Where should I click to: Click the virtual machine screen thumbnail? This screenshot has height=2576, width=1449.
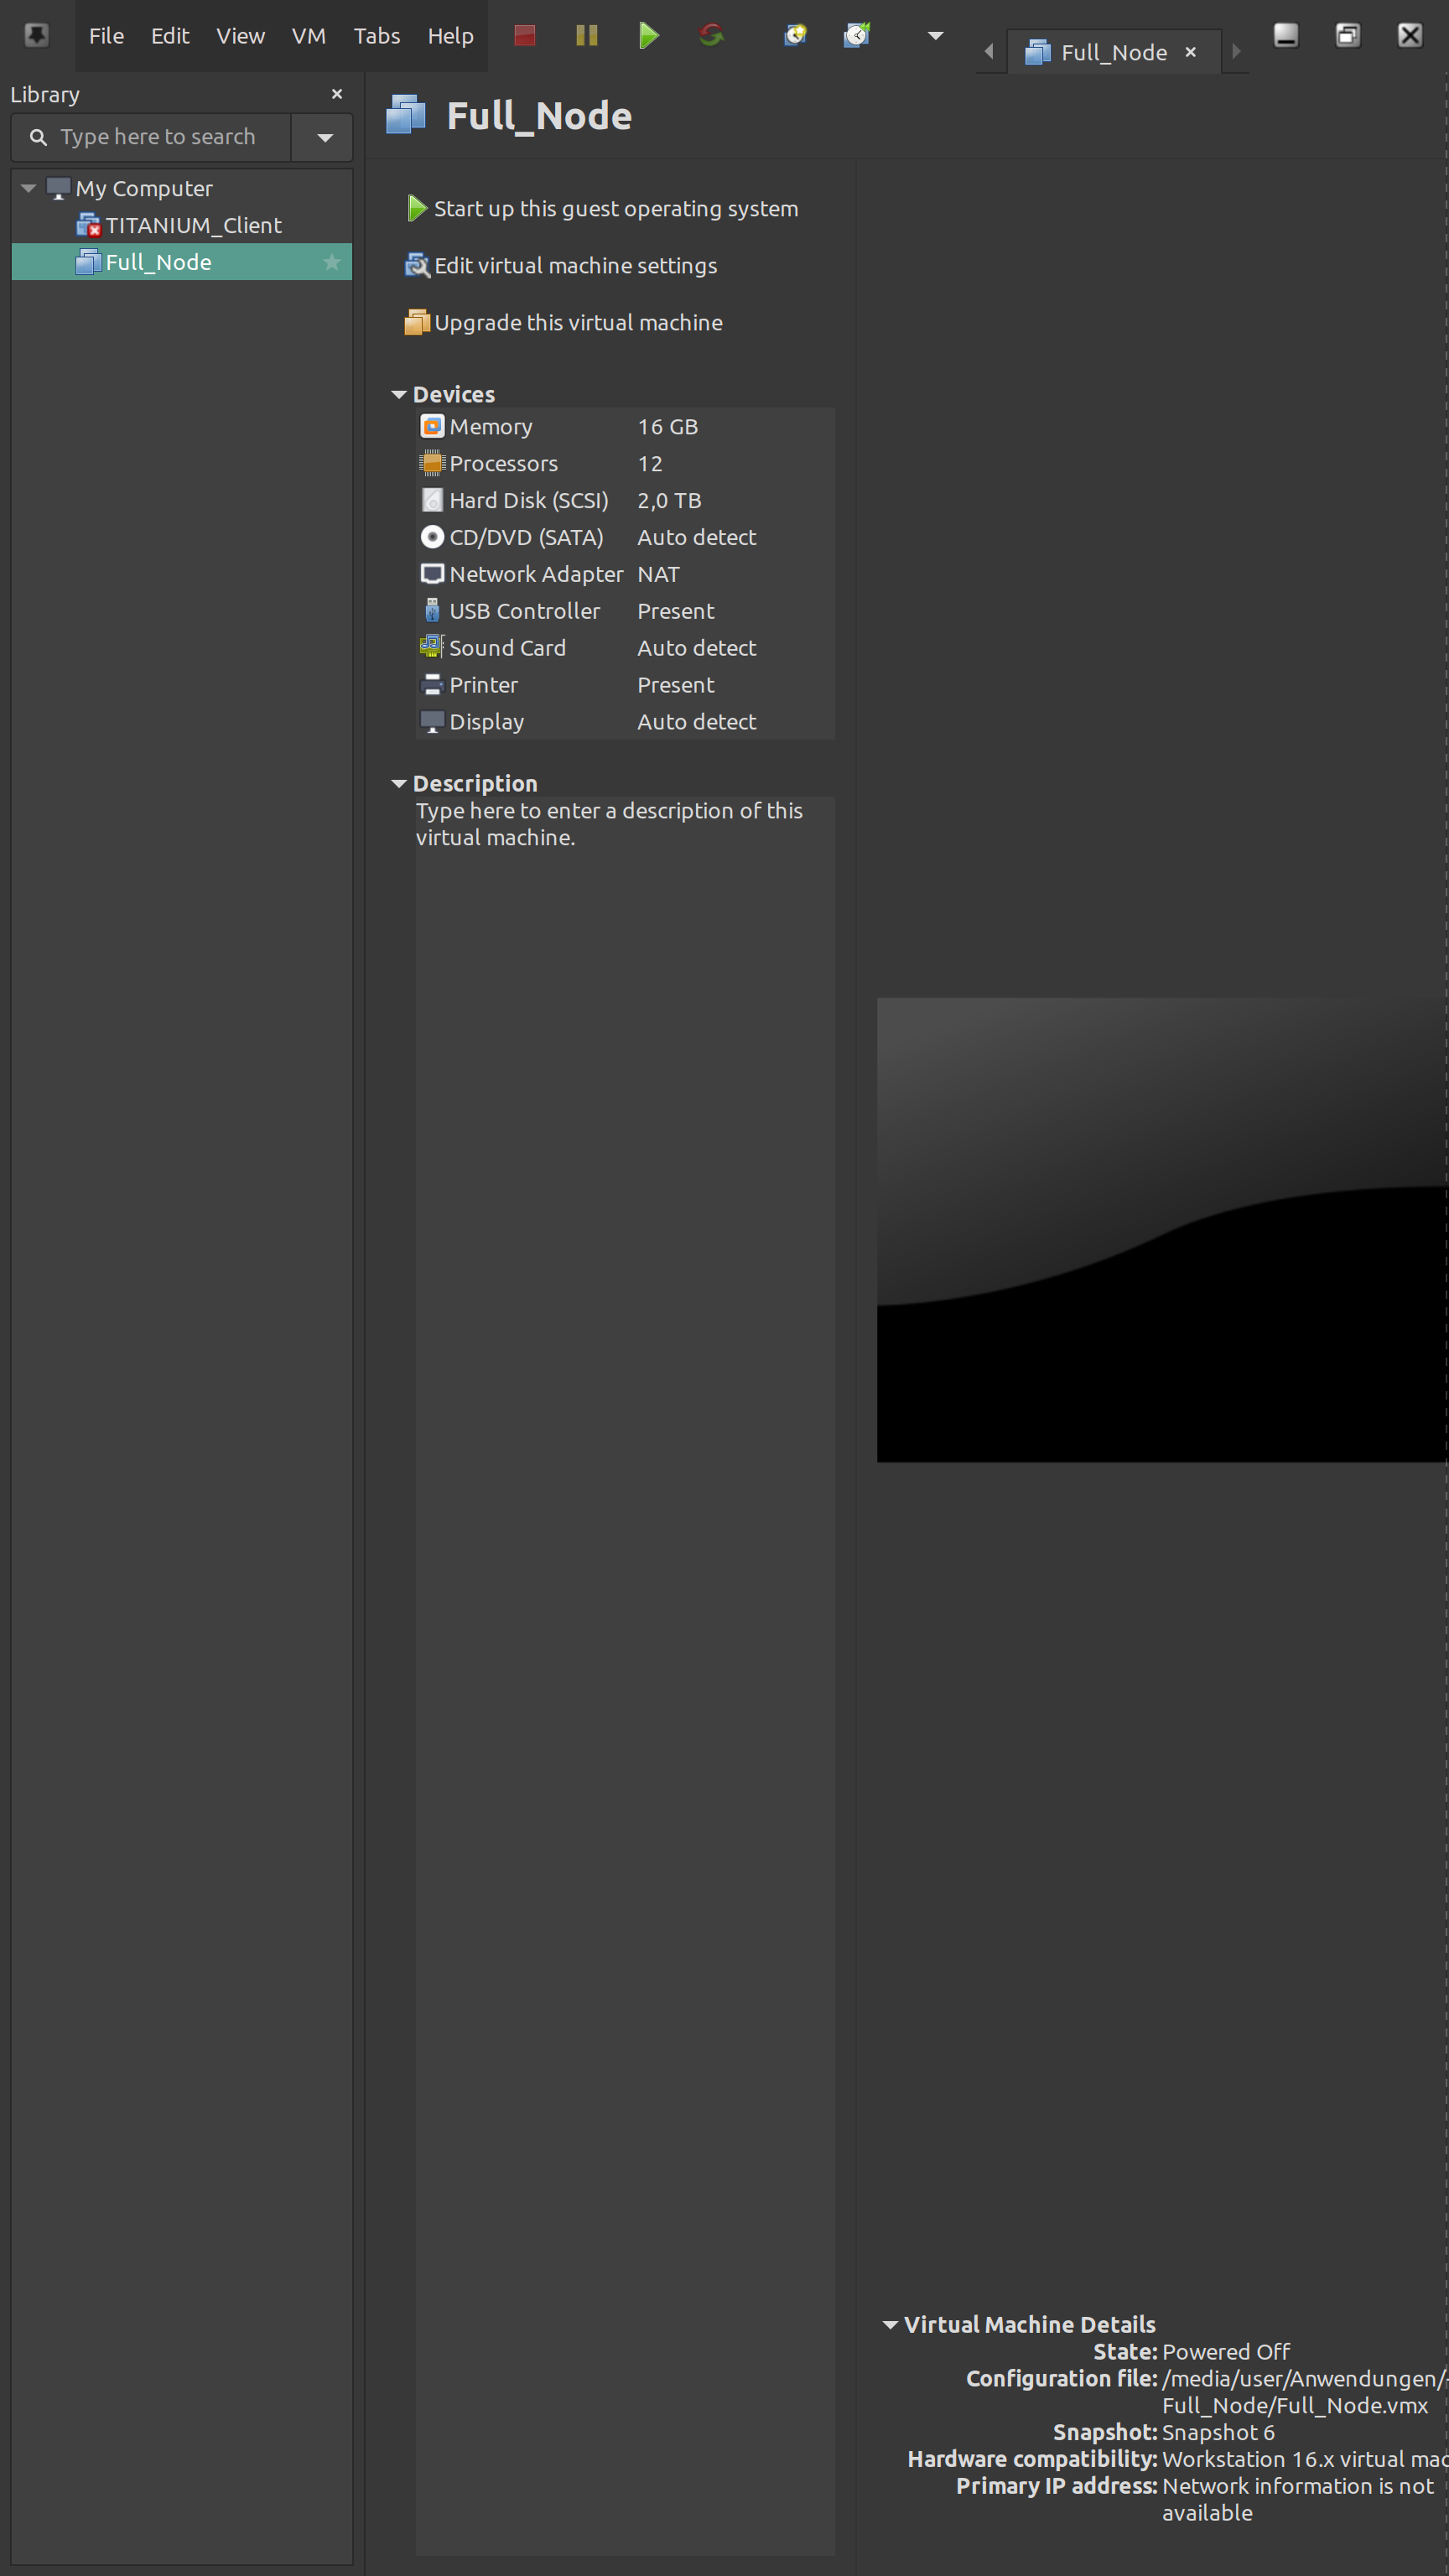point(1162,1230)
